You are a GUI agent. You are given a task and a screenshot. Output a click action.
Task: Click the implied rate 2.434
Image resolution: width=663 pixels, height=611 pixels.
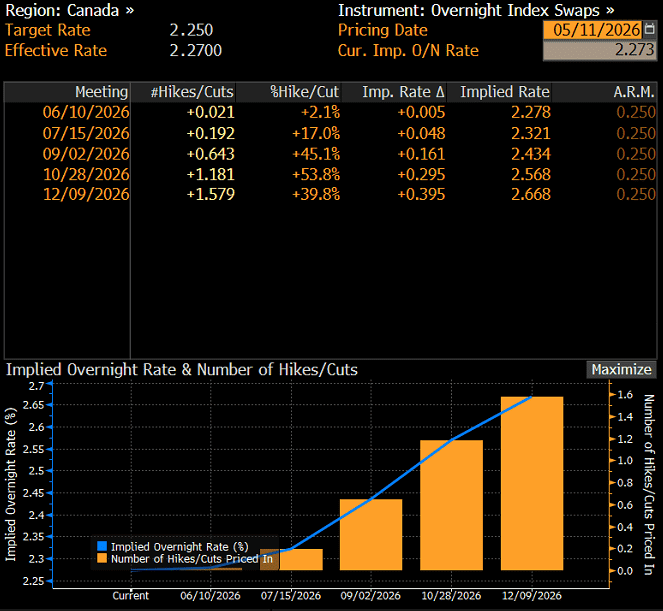(531, 154)
